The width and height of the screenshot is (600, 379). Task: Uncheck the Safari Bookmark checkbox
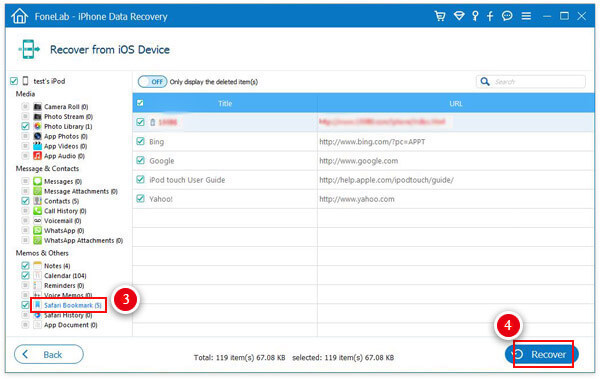[x=25, y=305]
